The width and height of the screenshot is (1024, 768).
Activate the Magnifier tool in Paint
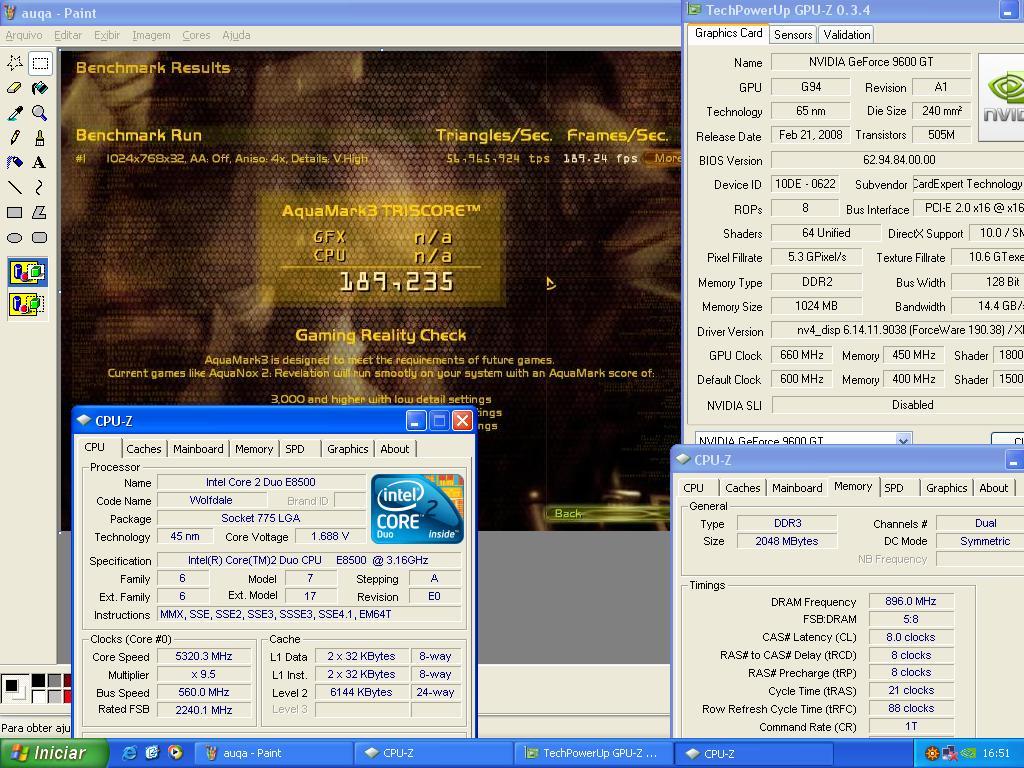tap(40, 113)
